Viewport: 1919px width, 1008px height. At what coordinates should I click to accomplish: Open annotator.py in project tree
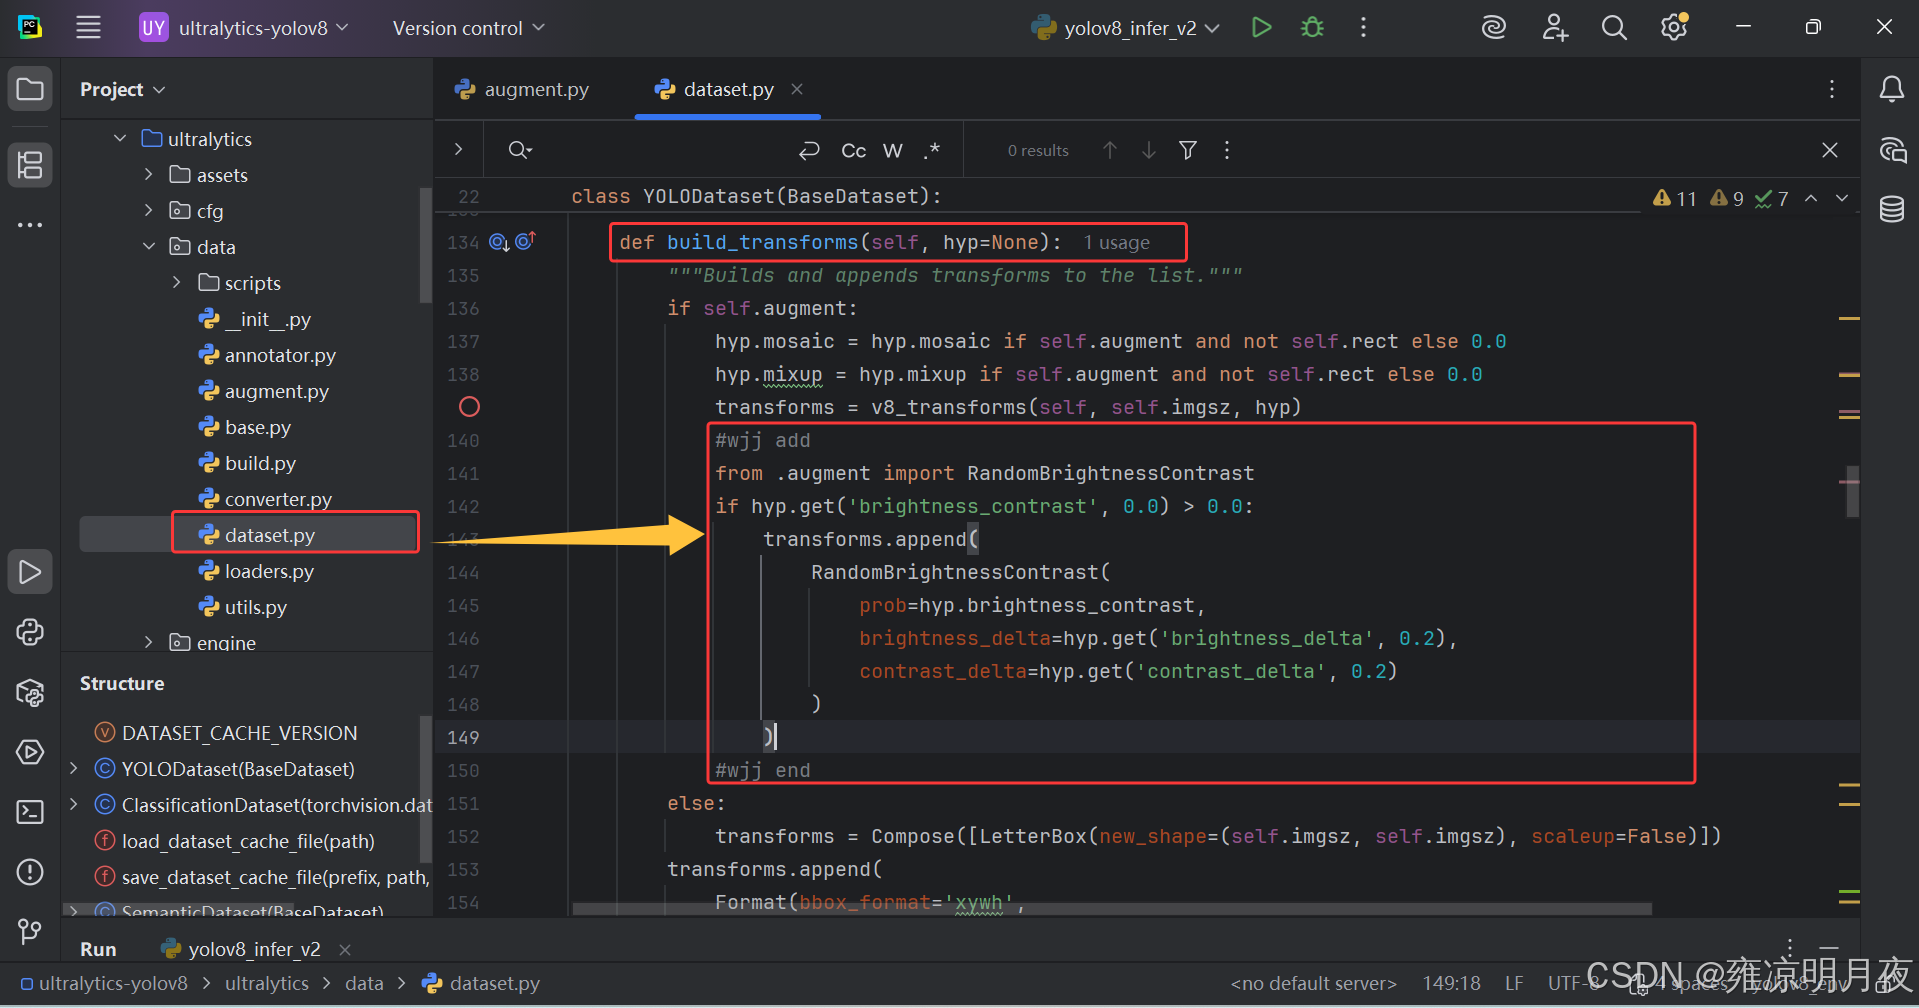point(268,355)
